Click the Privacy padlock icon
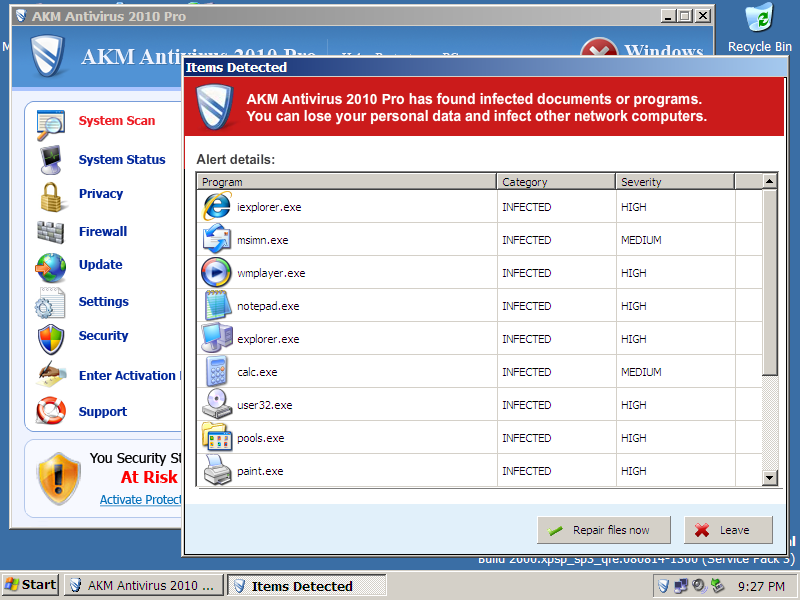This screenshot has width=800, height=600. coord(50,196)
